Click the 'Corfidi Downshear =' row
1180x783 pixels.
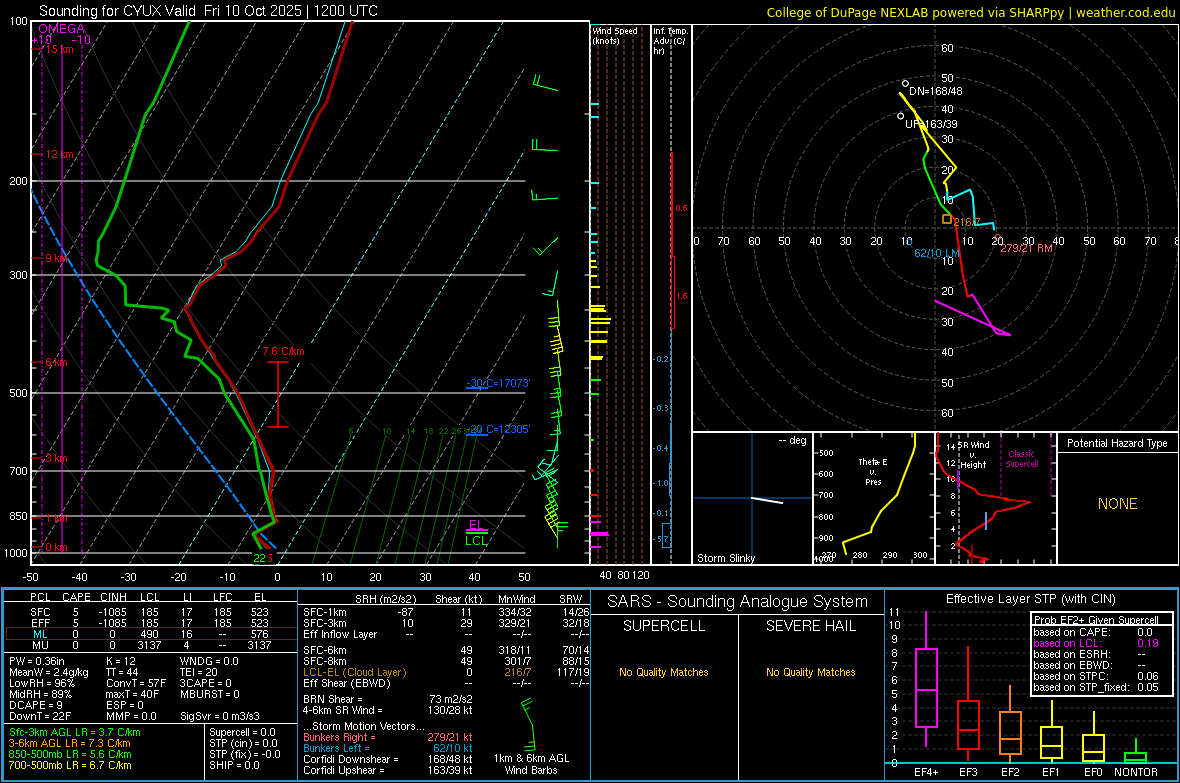click(388, 759)
